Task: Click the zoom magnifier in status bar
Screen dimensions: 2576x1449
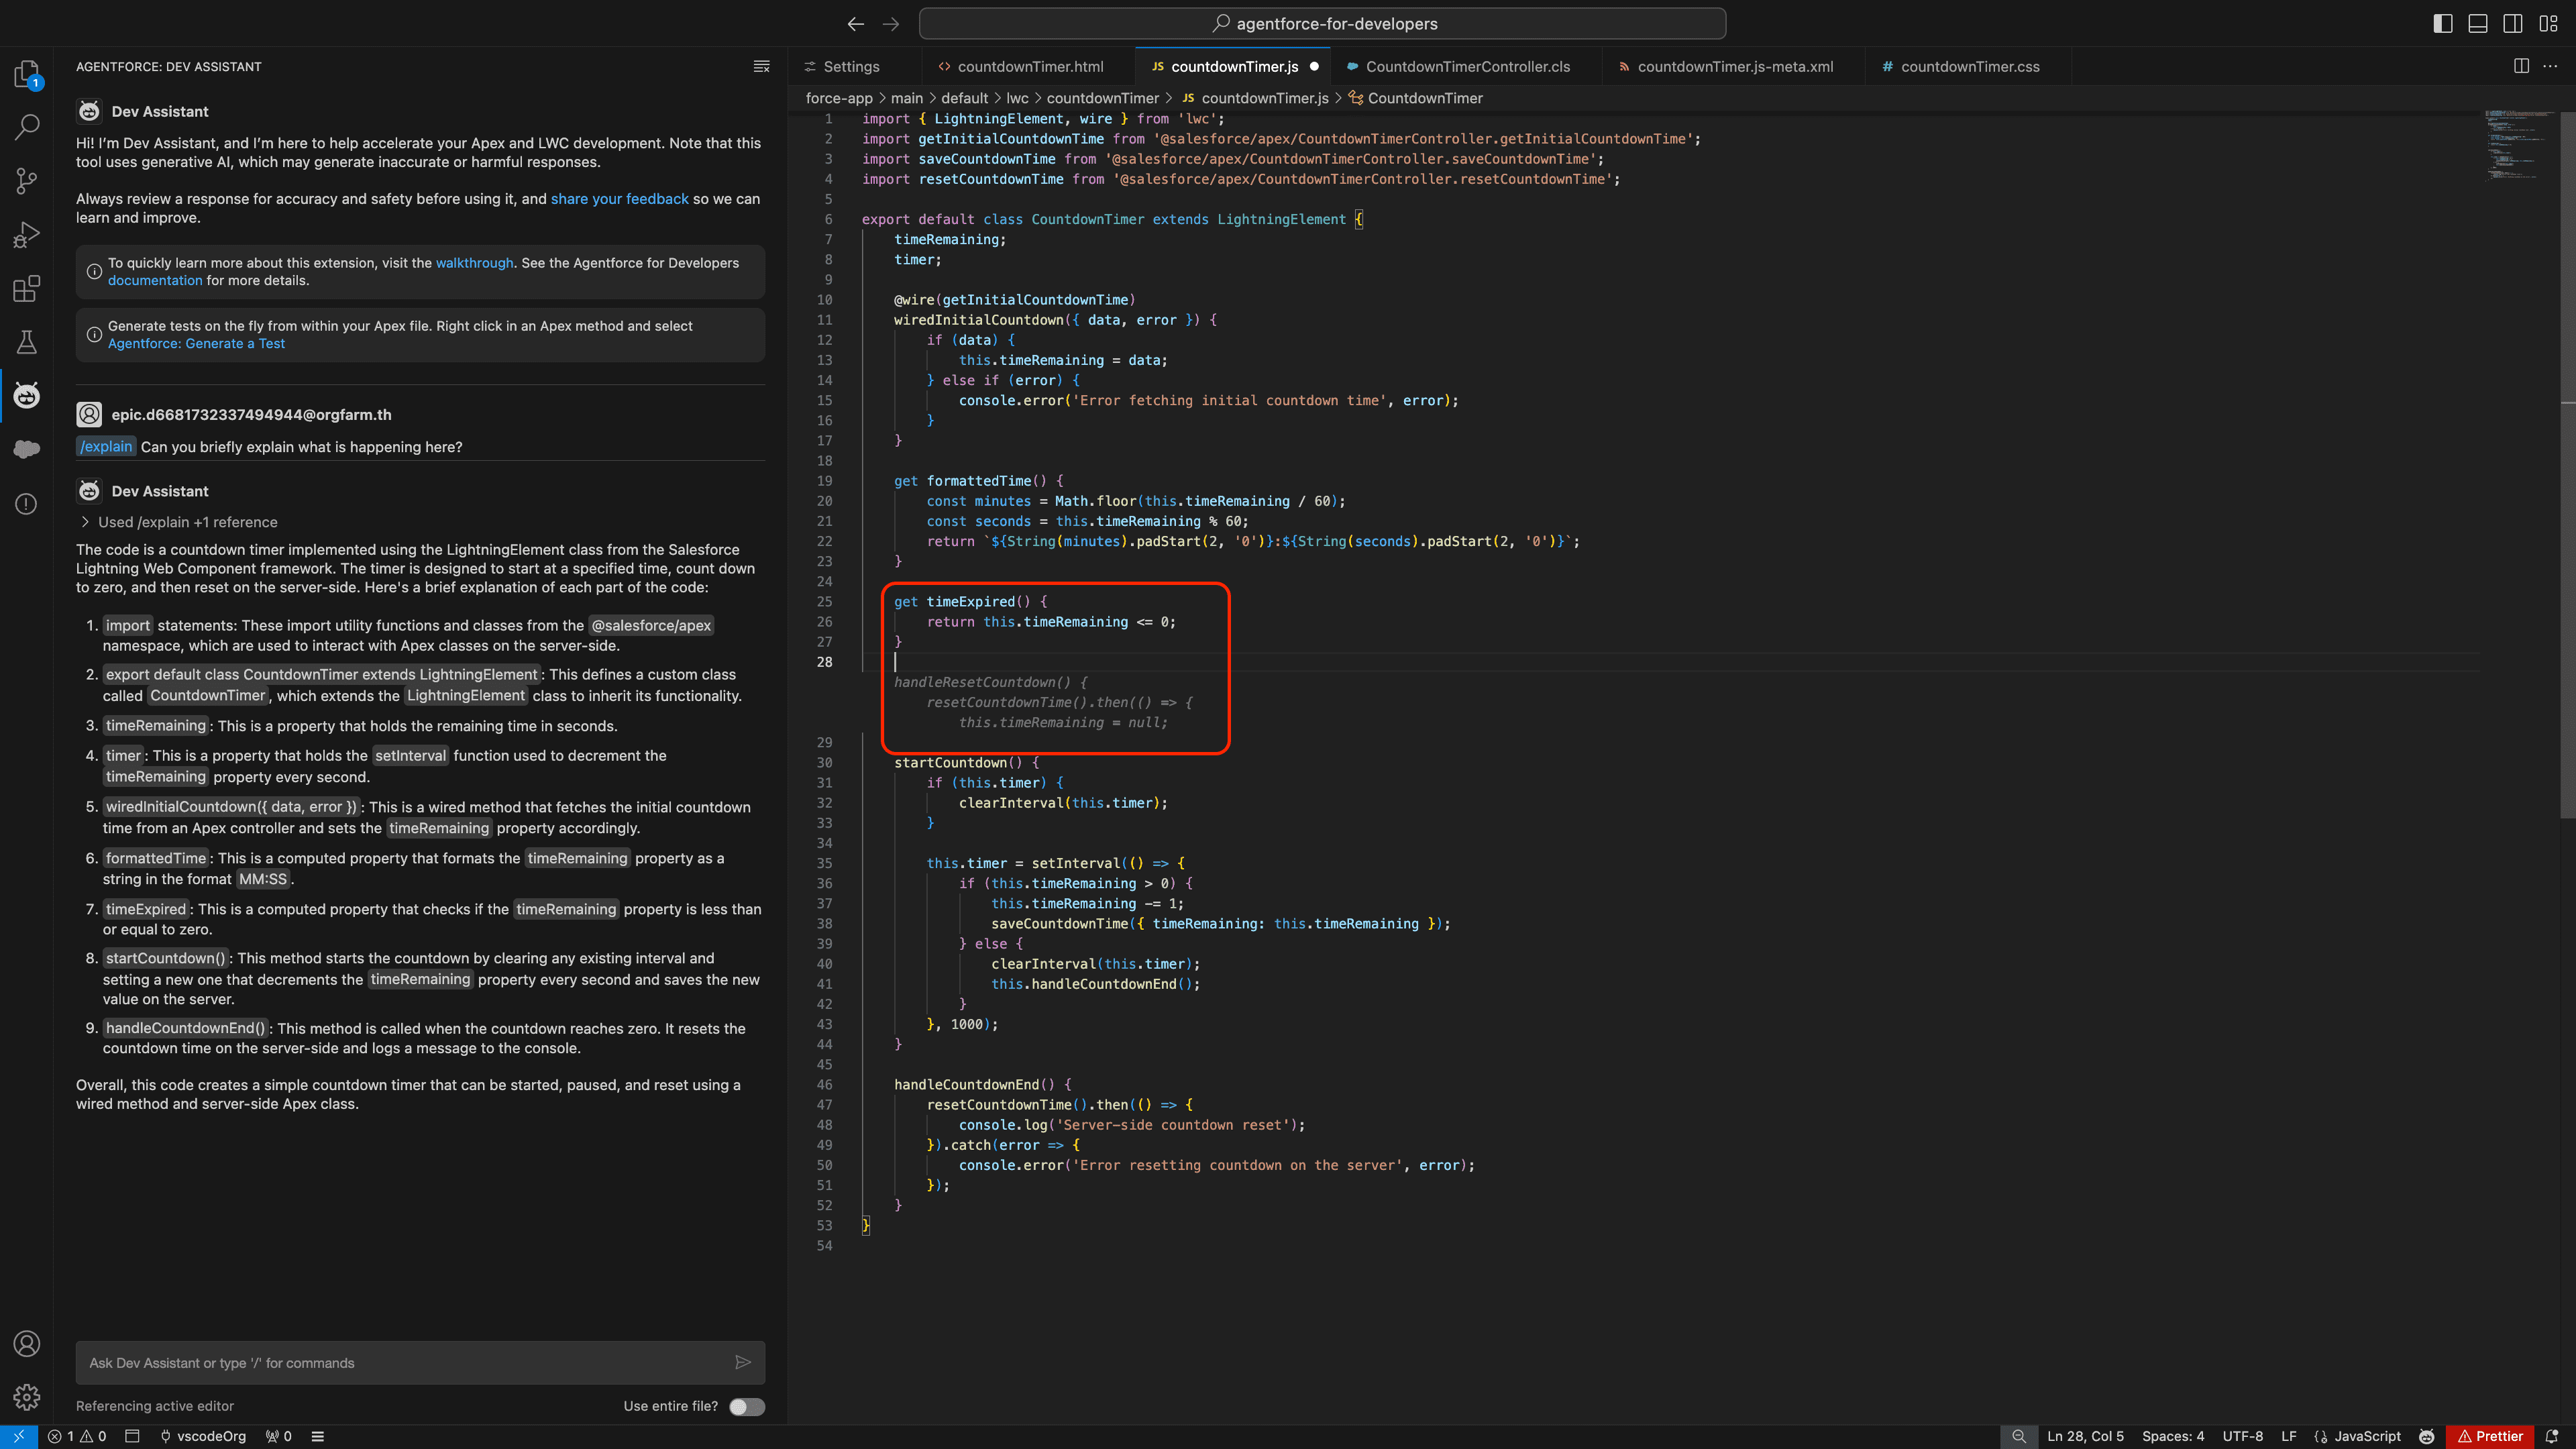Action: click(2019, 1436)
